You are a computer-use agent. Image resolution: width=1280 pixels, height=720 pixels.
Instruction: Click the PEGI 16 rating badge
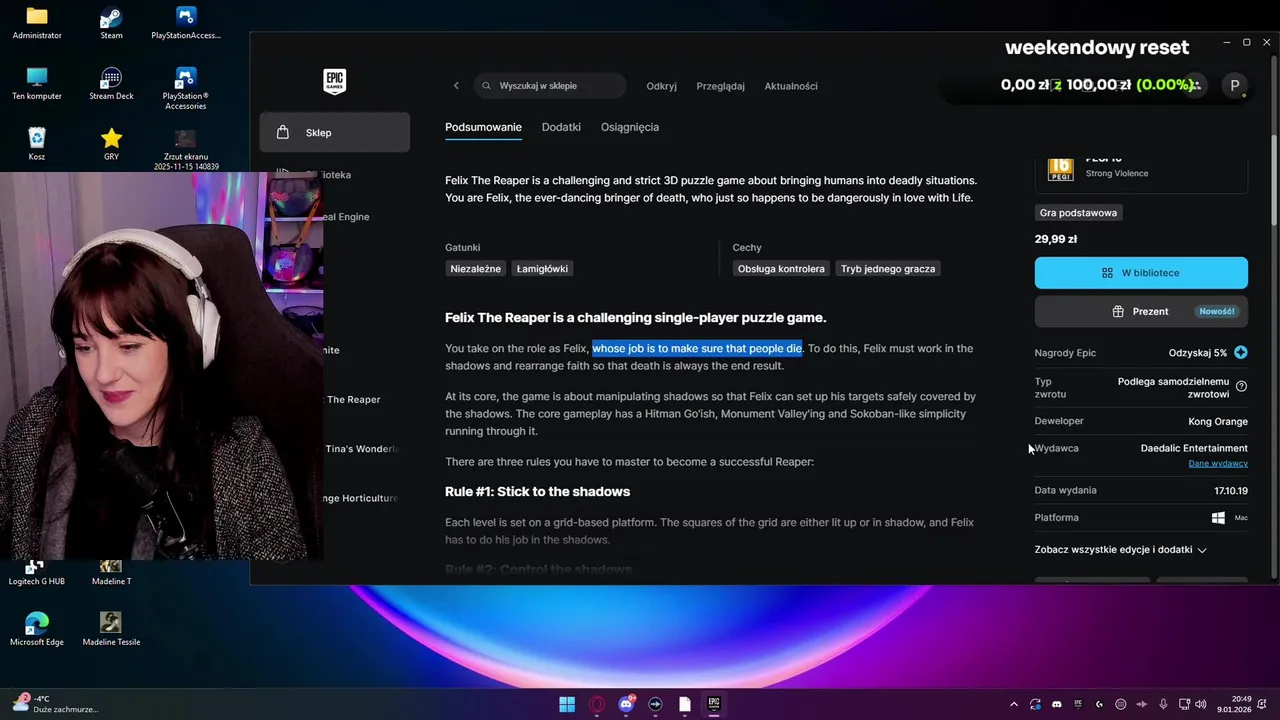tap(1060, 168)
